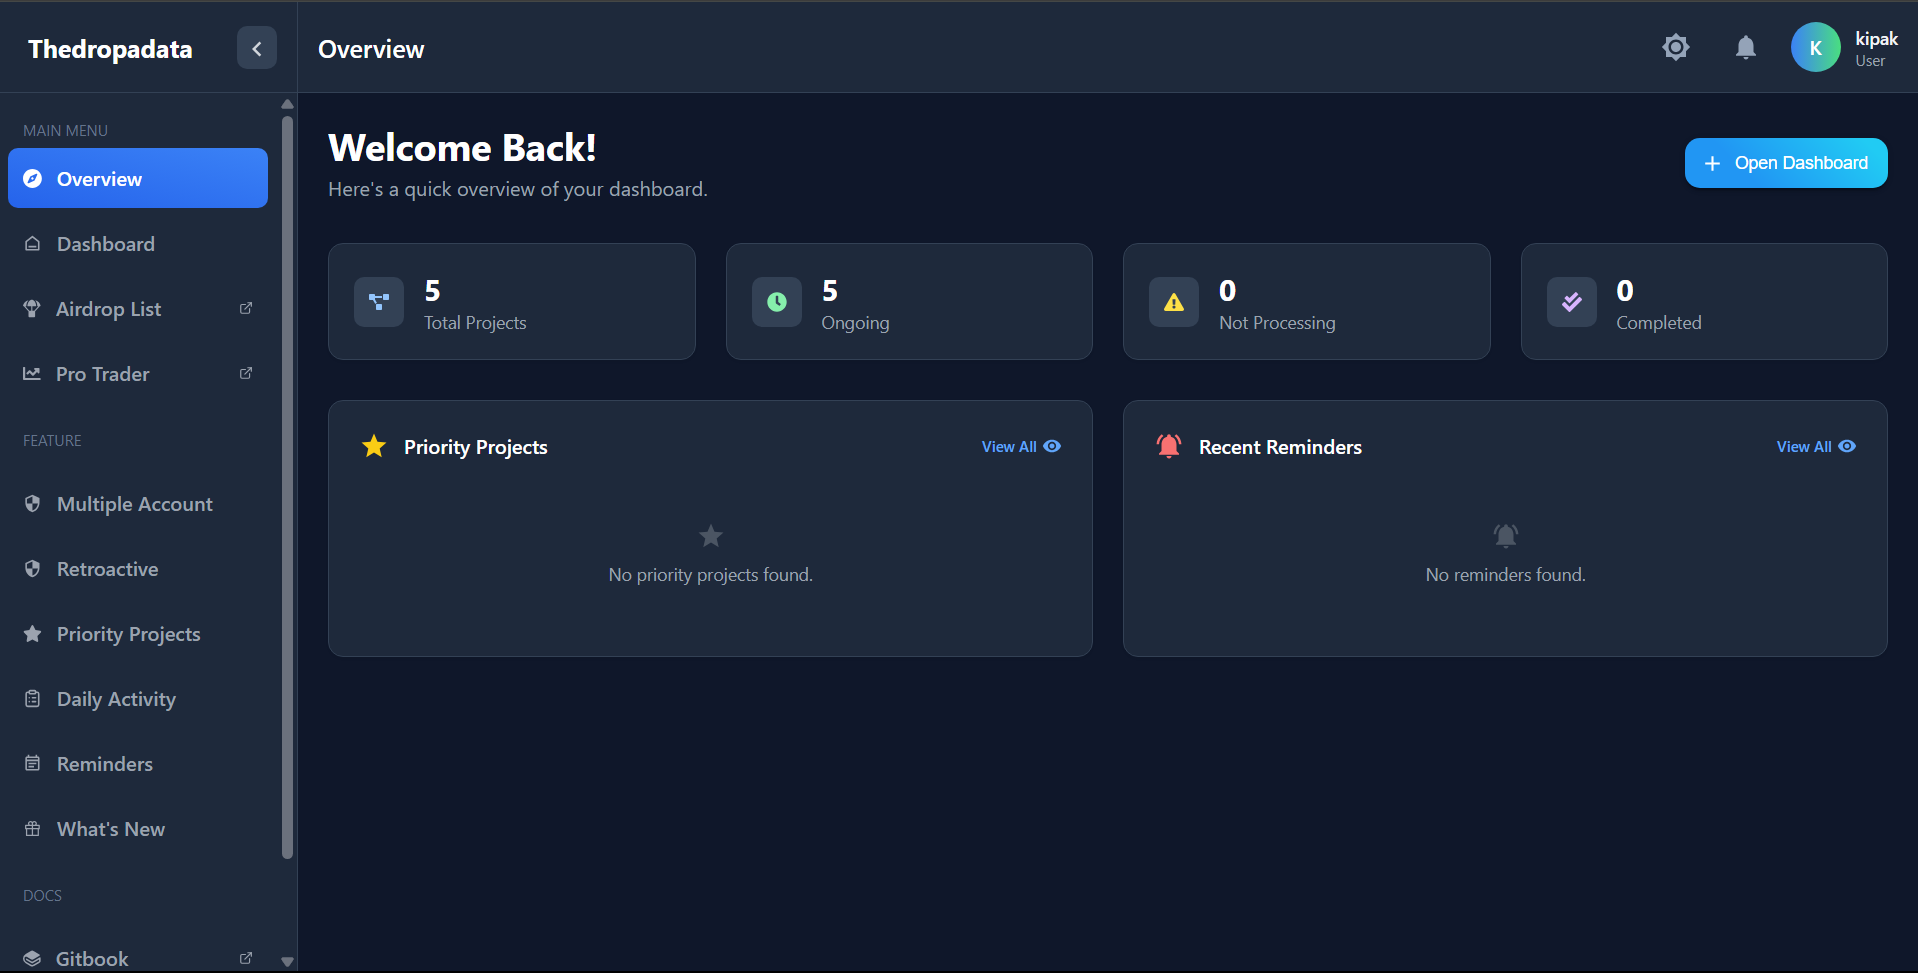Go to Dashboard in main menu
Screen dimensions: 1918x973
106,244
